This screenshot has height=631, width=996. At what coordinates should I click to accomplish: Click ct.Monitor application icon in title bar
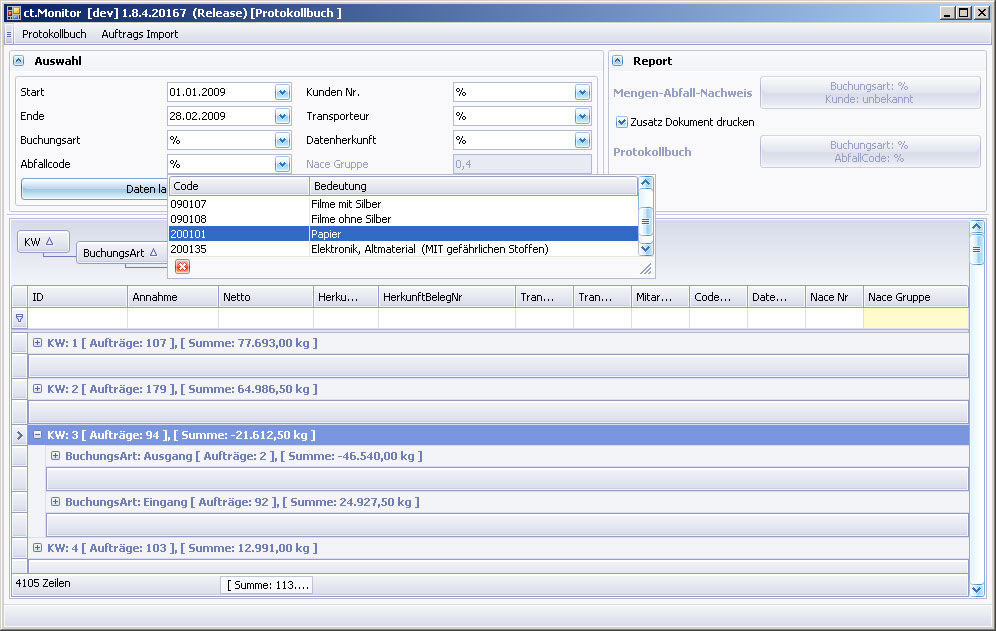coord(13,12)
